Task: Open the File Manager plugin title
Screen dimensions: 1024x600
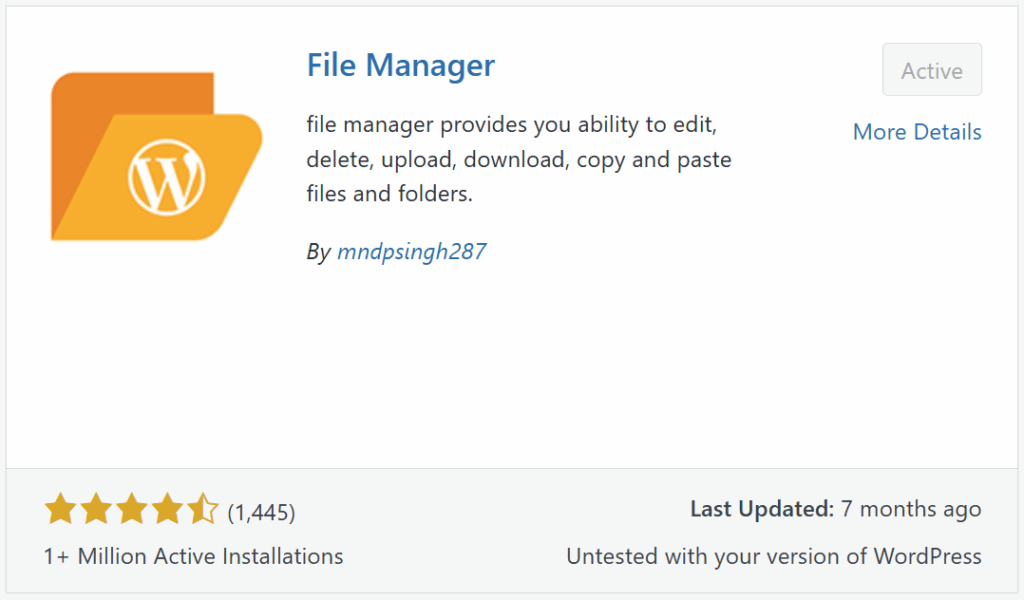Action: coord(400,64)
